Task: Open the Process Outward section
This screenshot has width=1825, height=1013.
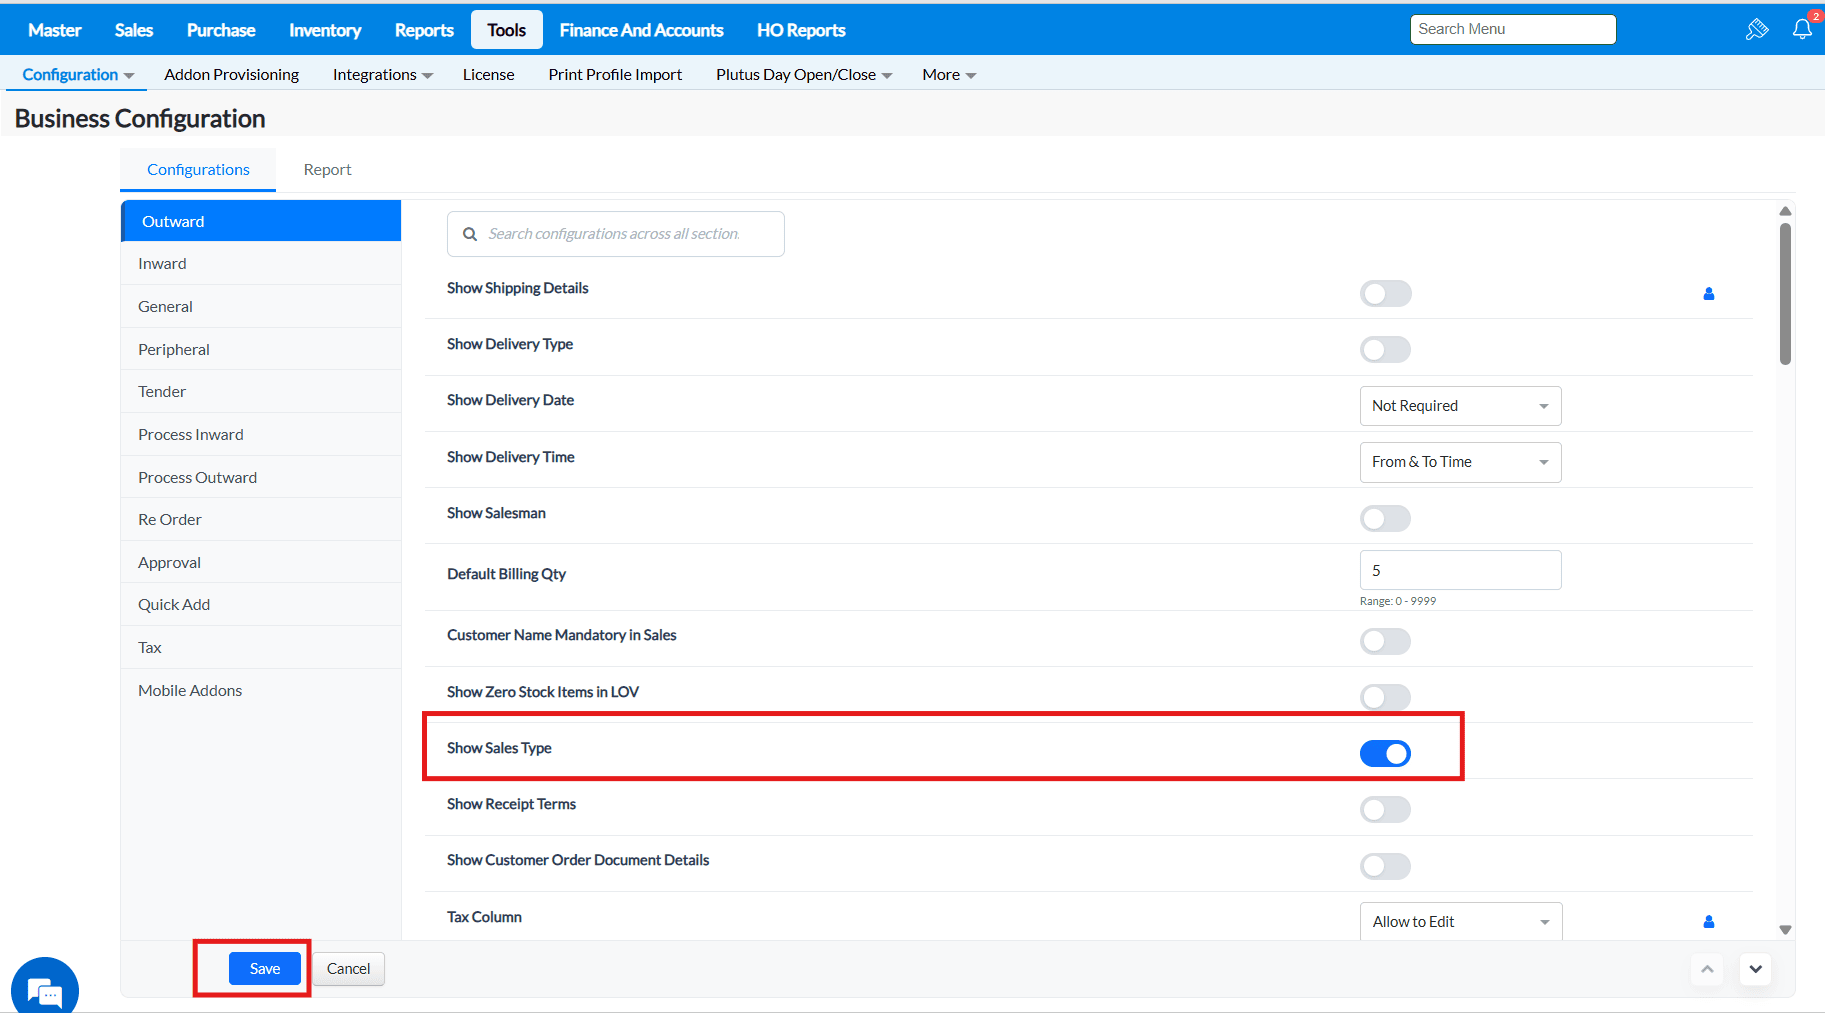Action: point(261,477)
